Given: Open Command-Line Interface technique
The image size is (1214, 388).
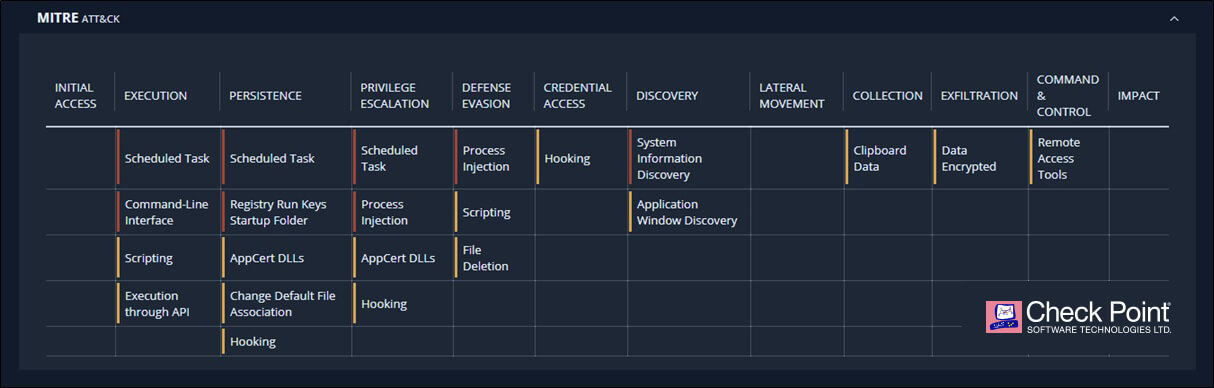Looking at the screenshot, I should pyautogui.click(x=168, y=212).
